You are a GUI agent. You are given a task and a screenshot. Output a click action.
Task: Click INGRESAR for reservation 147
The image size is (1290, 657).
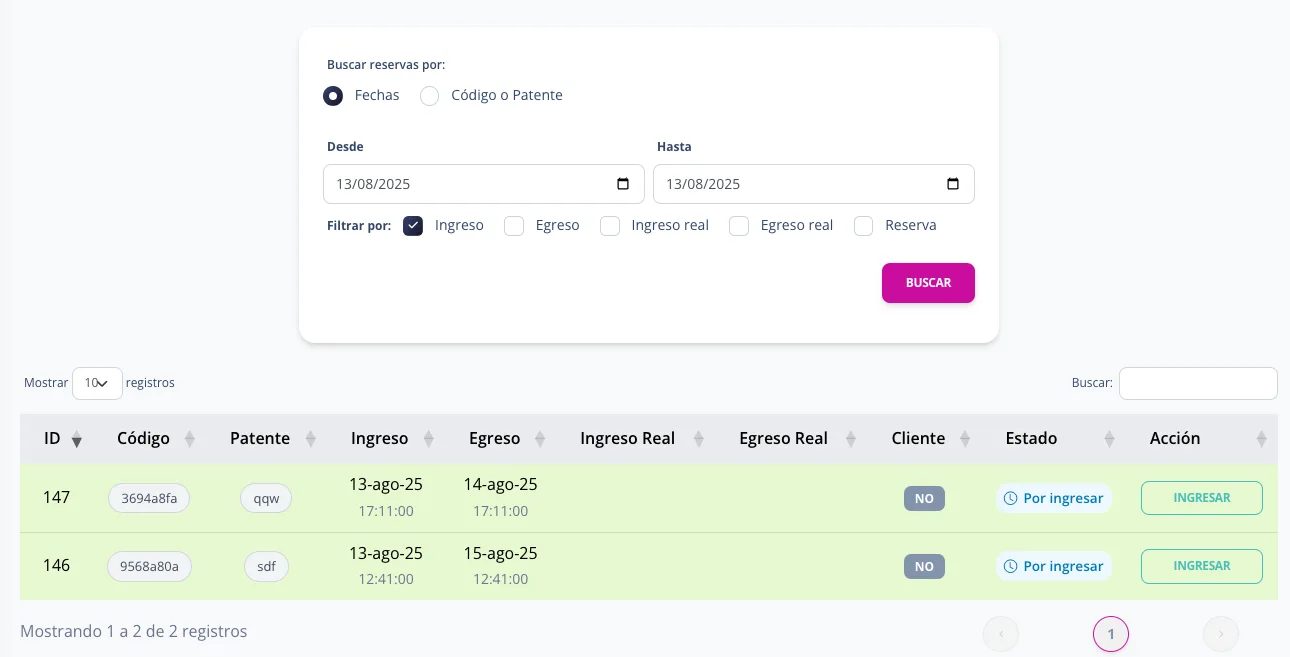[x=1201, y=498]
